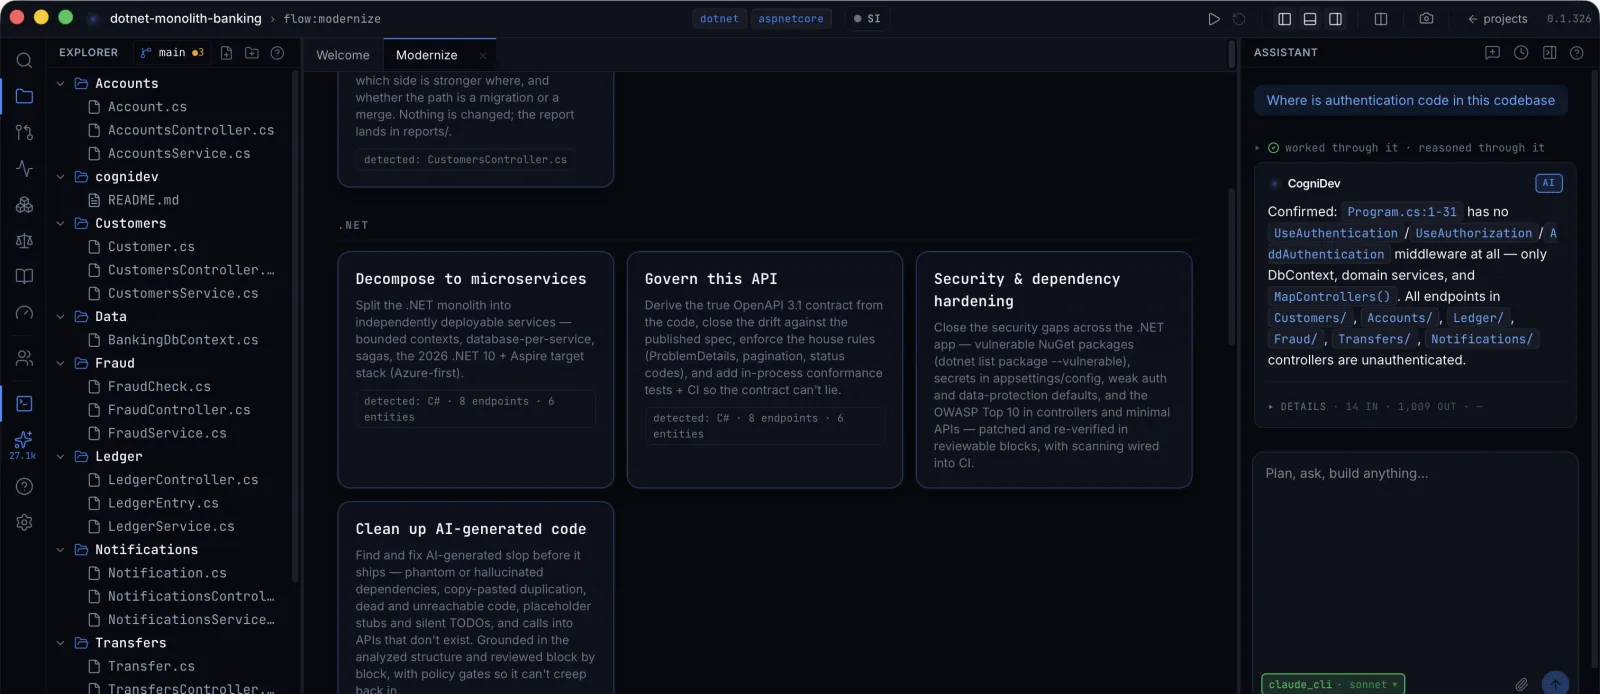Collapse the Customers folder

(x=60, y=223)
